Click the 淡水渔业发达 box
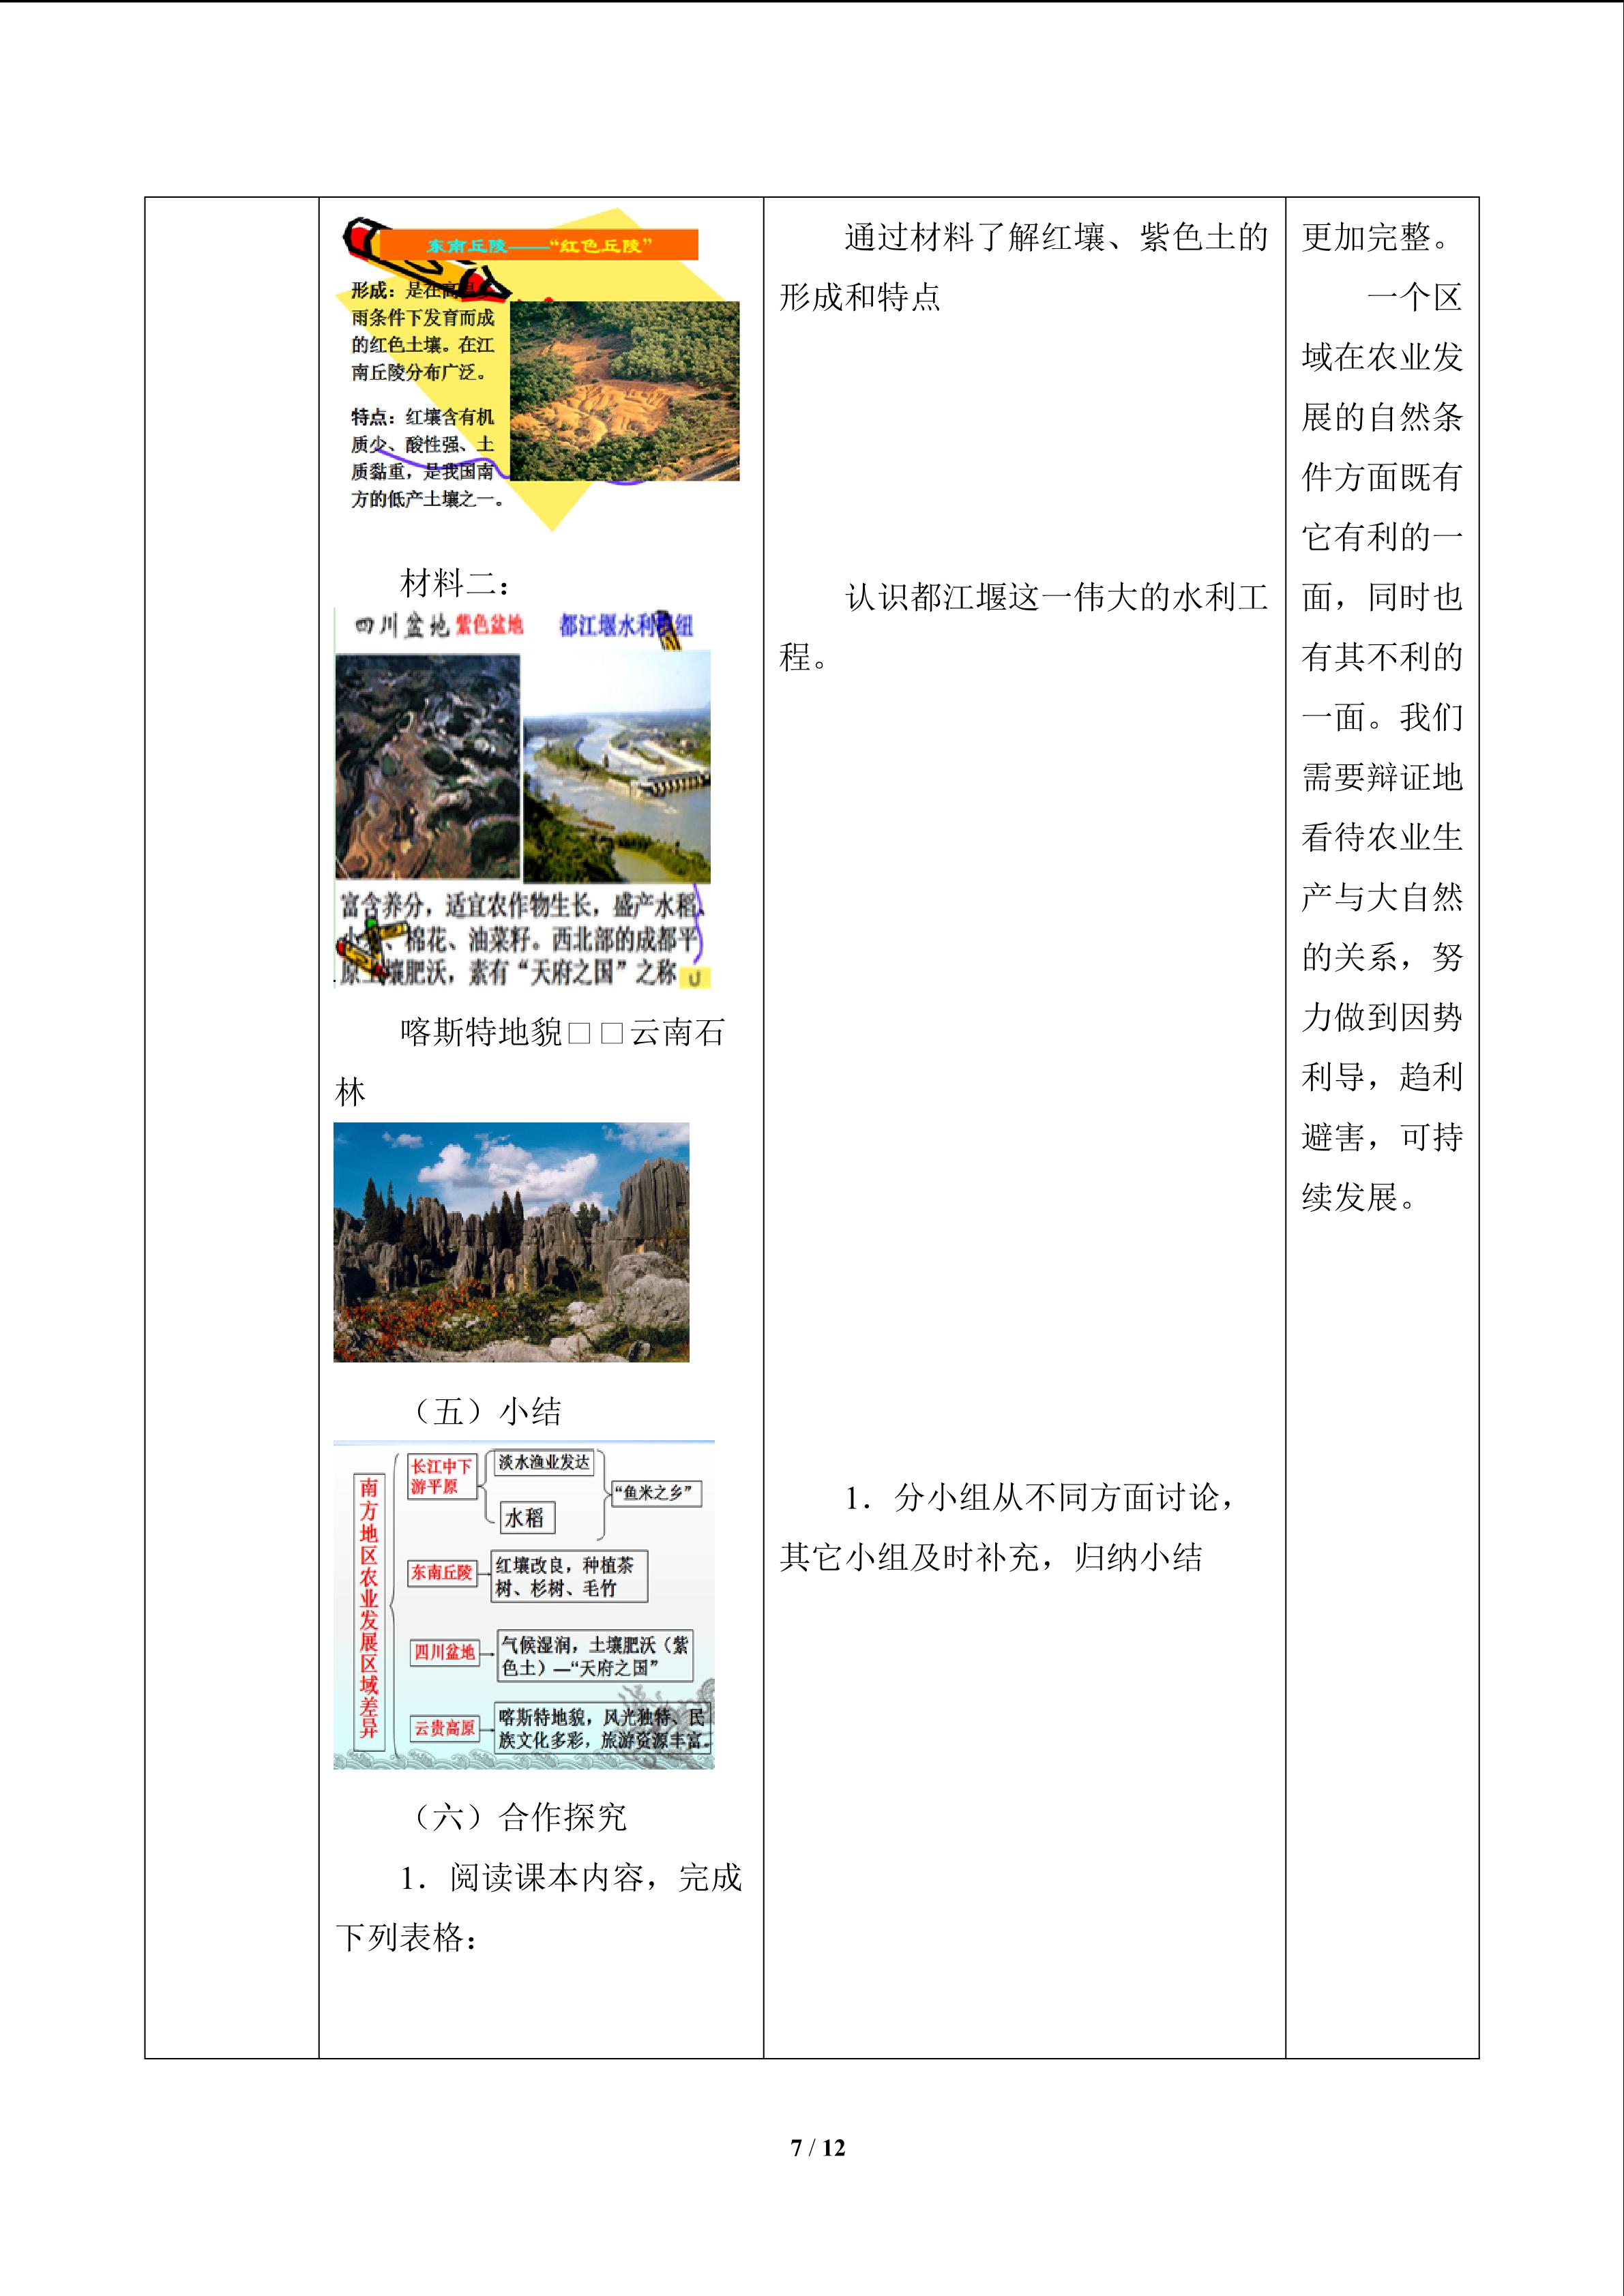This screenshot has height=2296, width=1624. pyautogui.click(x=544, y=1462)
